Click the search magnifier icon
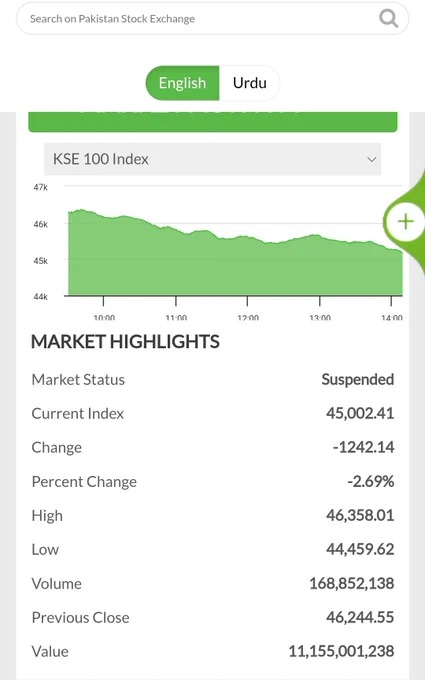 (388, 19)
